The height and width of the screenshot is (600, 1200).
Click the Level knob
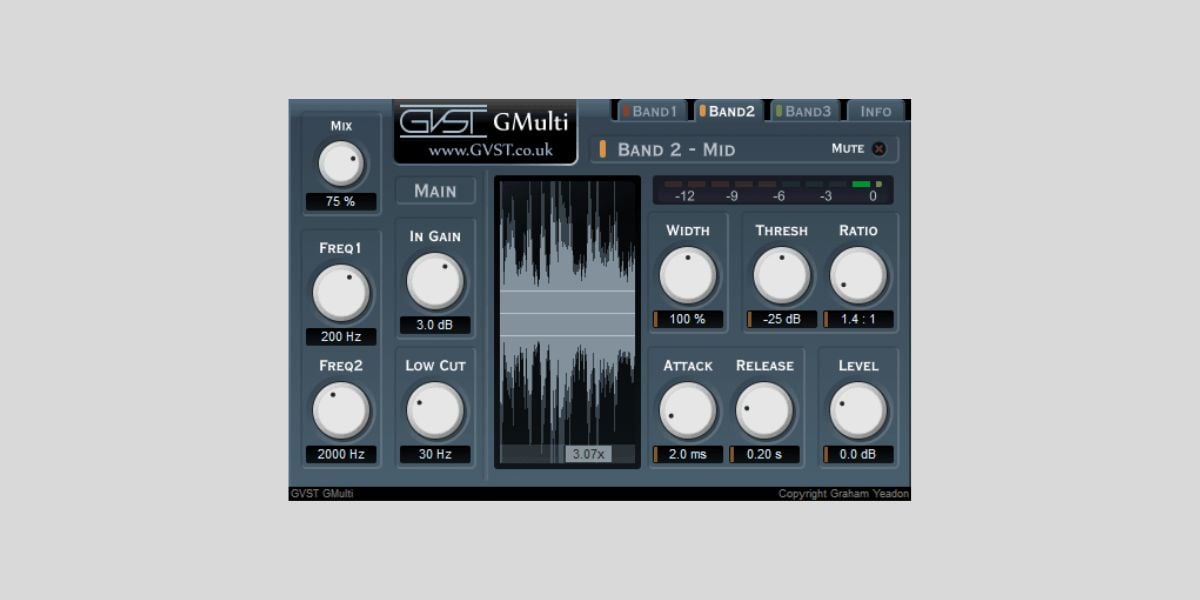pyautogui.click(x=858, y=410)
